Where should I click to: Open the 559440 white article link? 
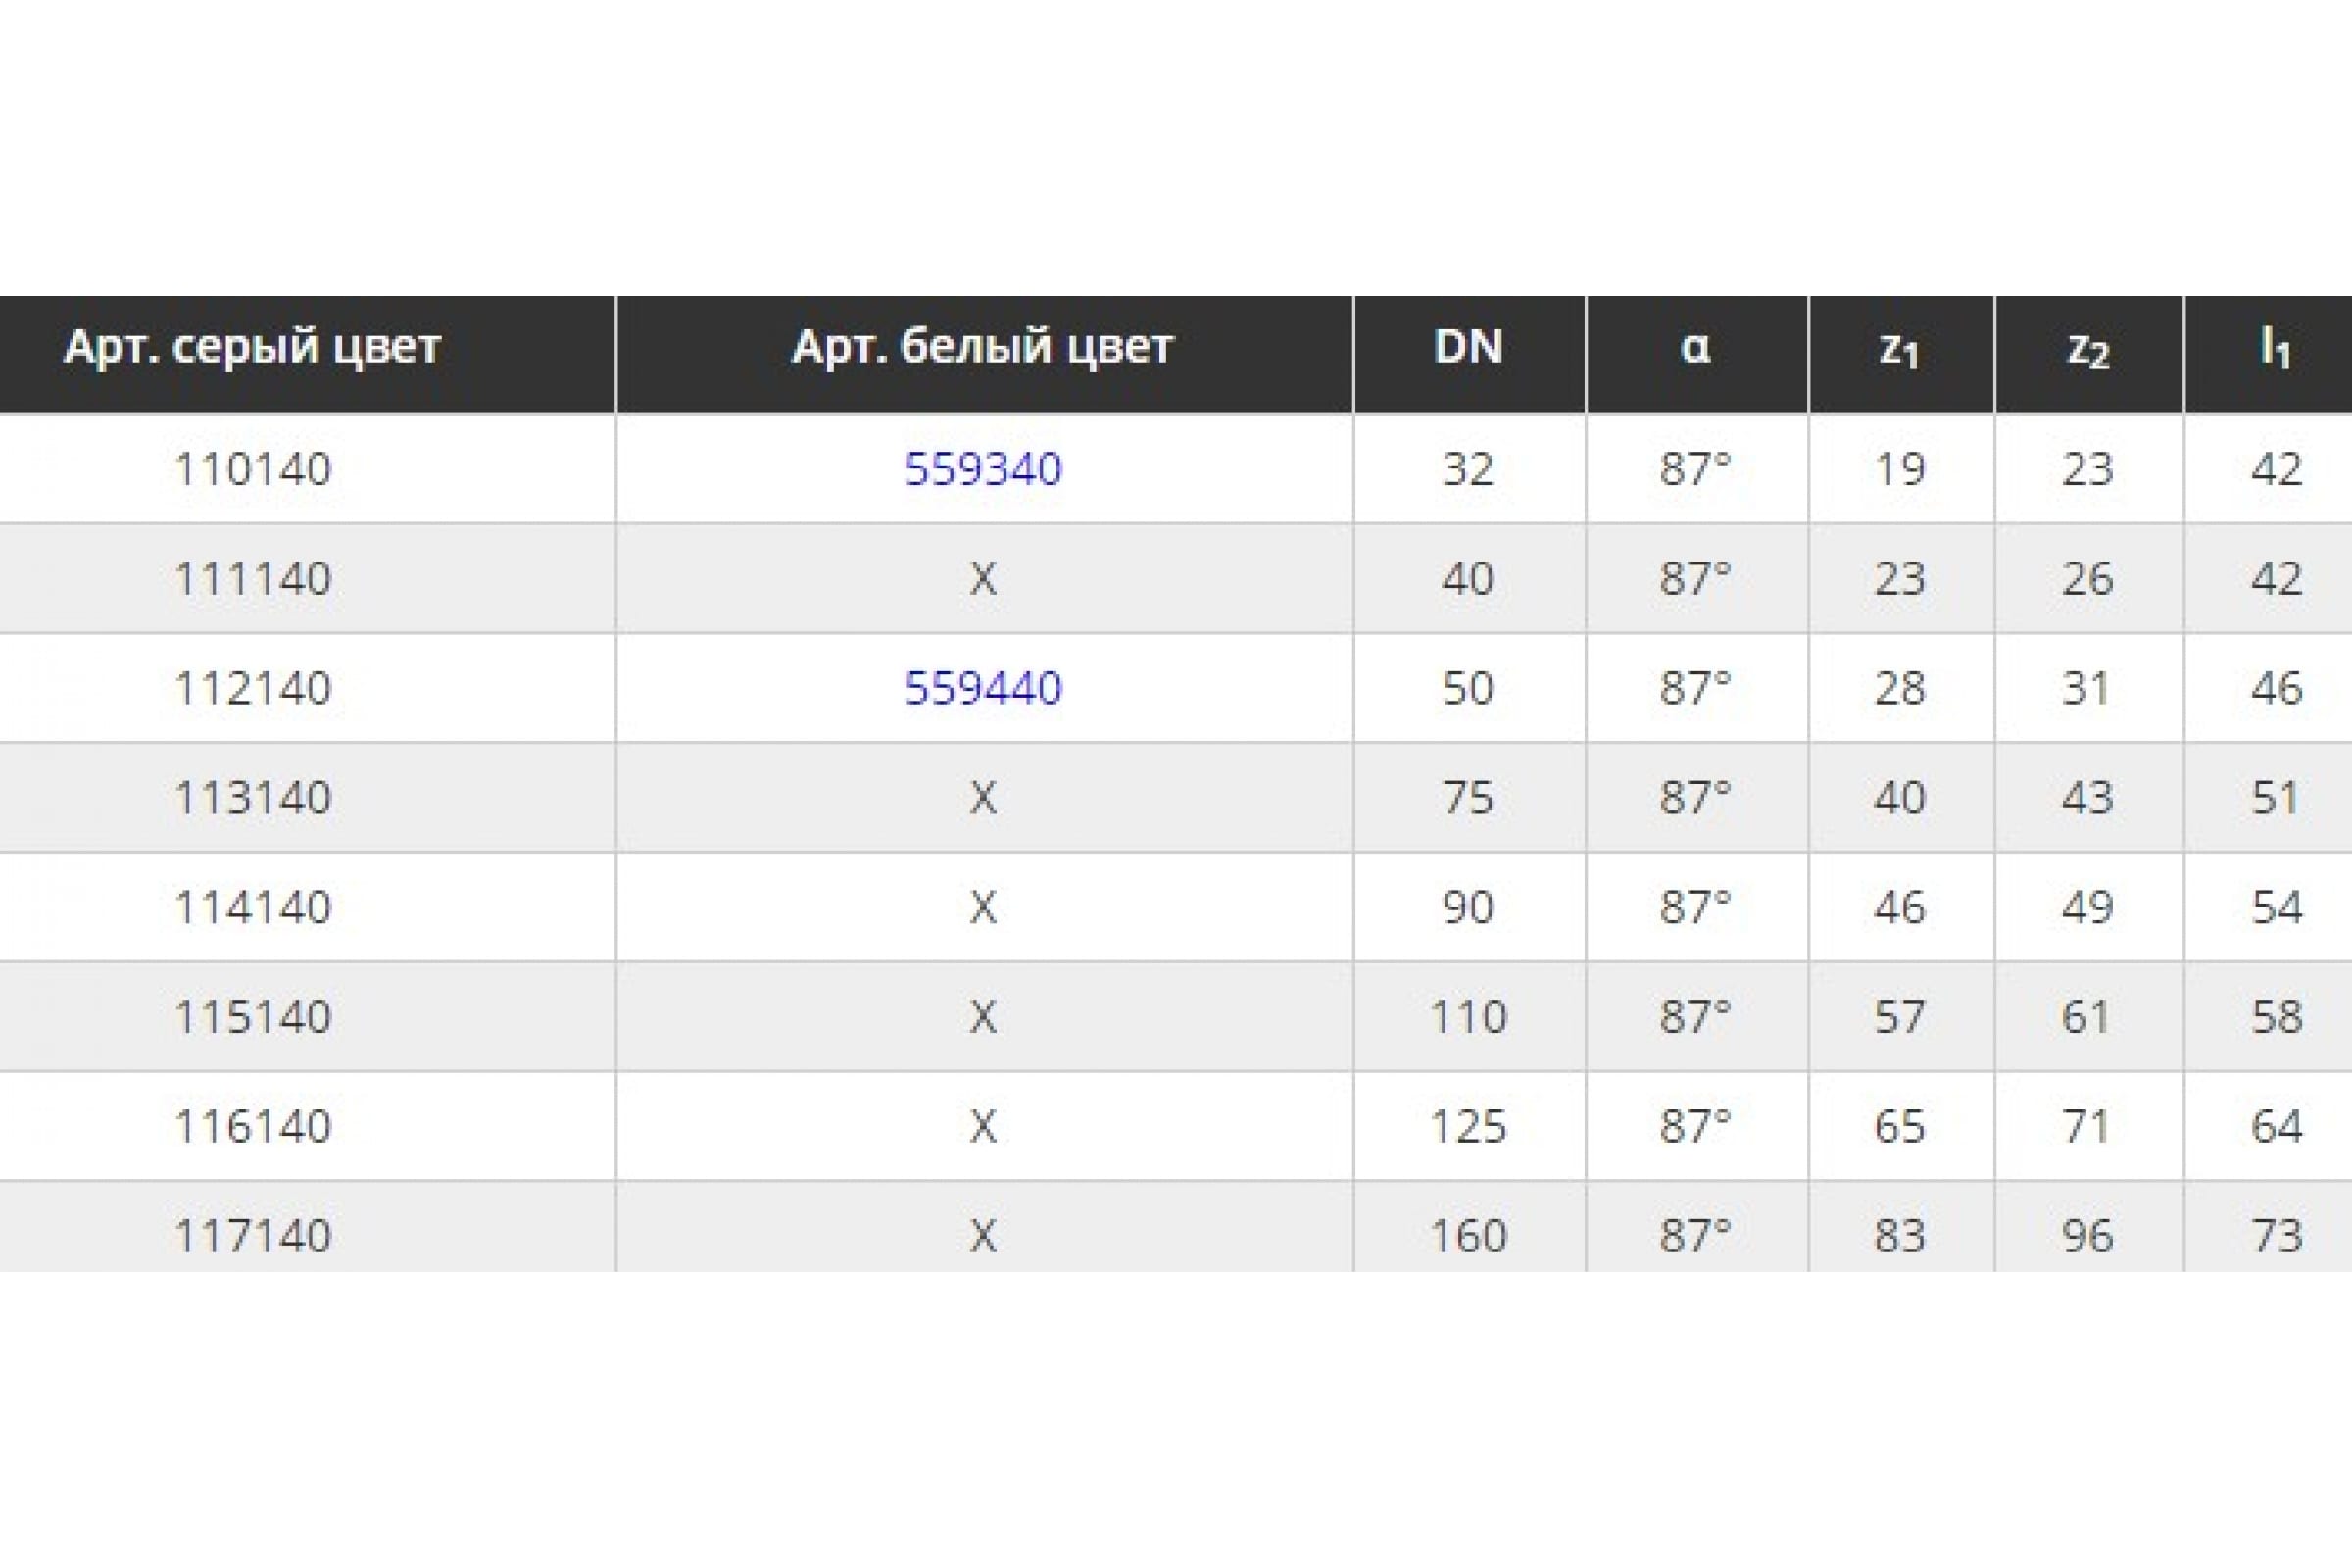983,688
